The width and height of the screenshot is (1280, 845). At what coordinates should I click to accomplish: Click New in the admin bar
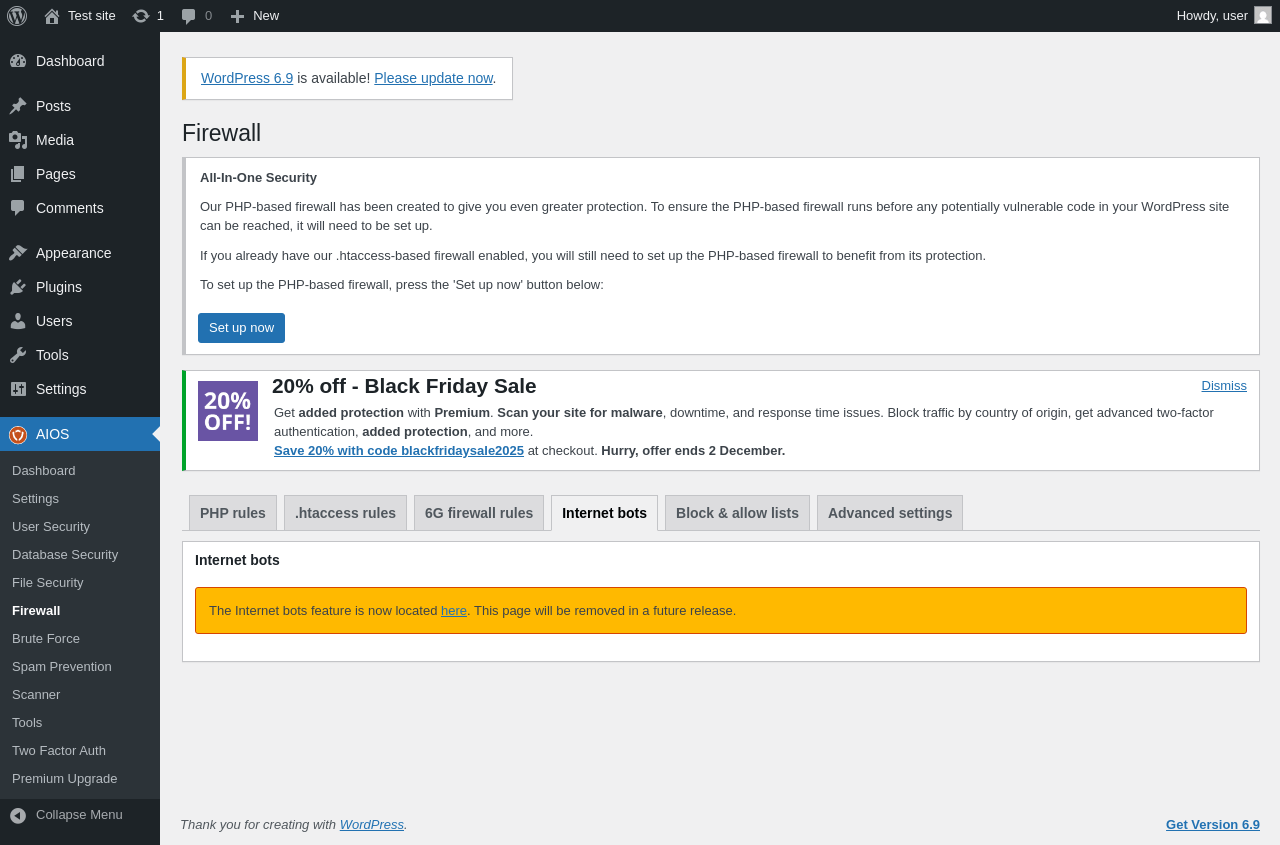tap(255, 16)
